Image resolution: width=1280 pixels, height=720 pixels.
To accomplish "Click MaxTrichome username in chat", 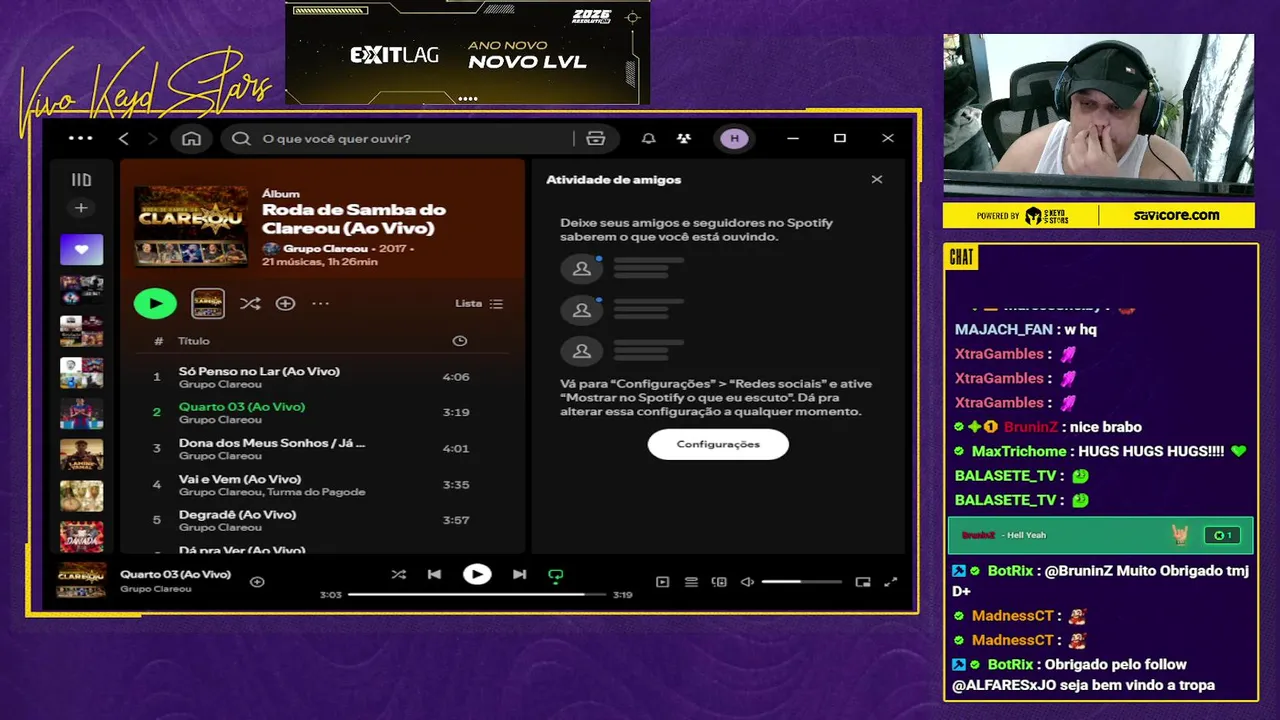I will pos(1019,451).
